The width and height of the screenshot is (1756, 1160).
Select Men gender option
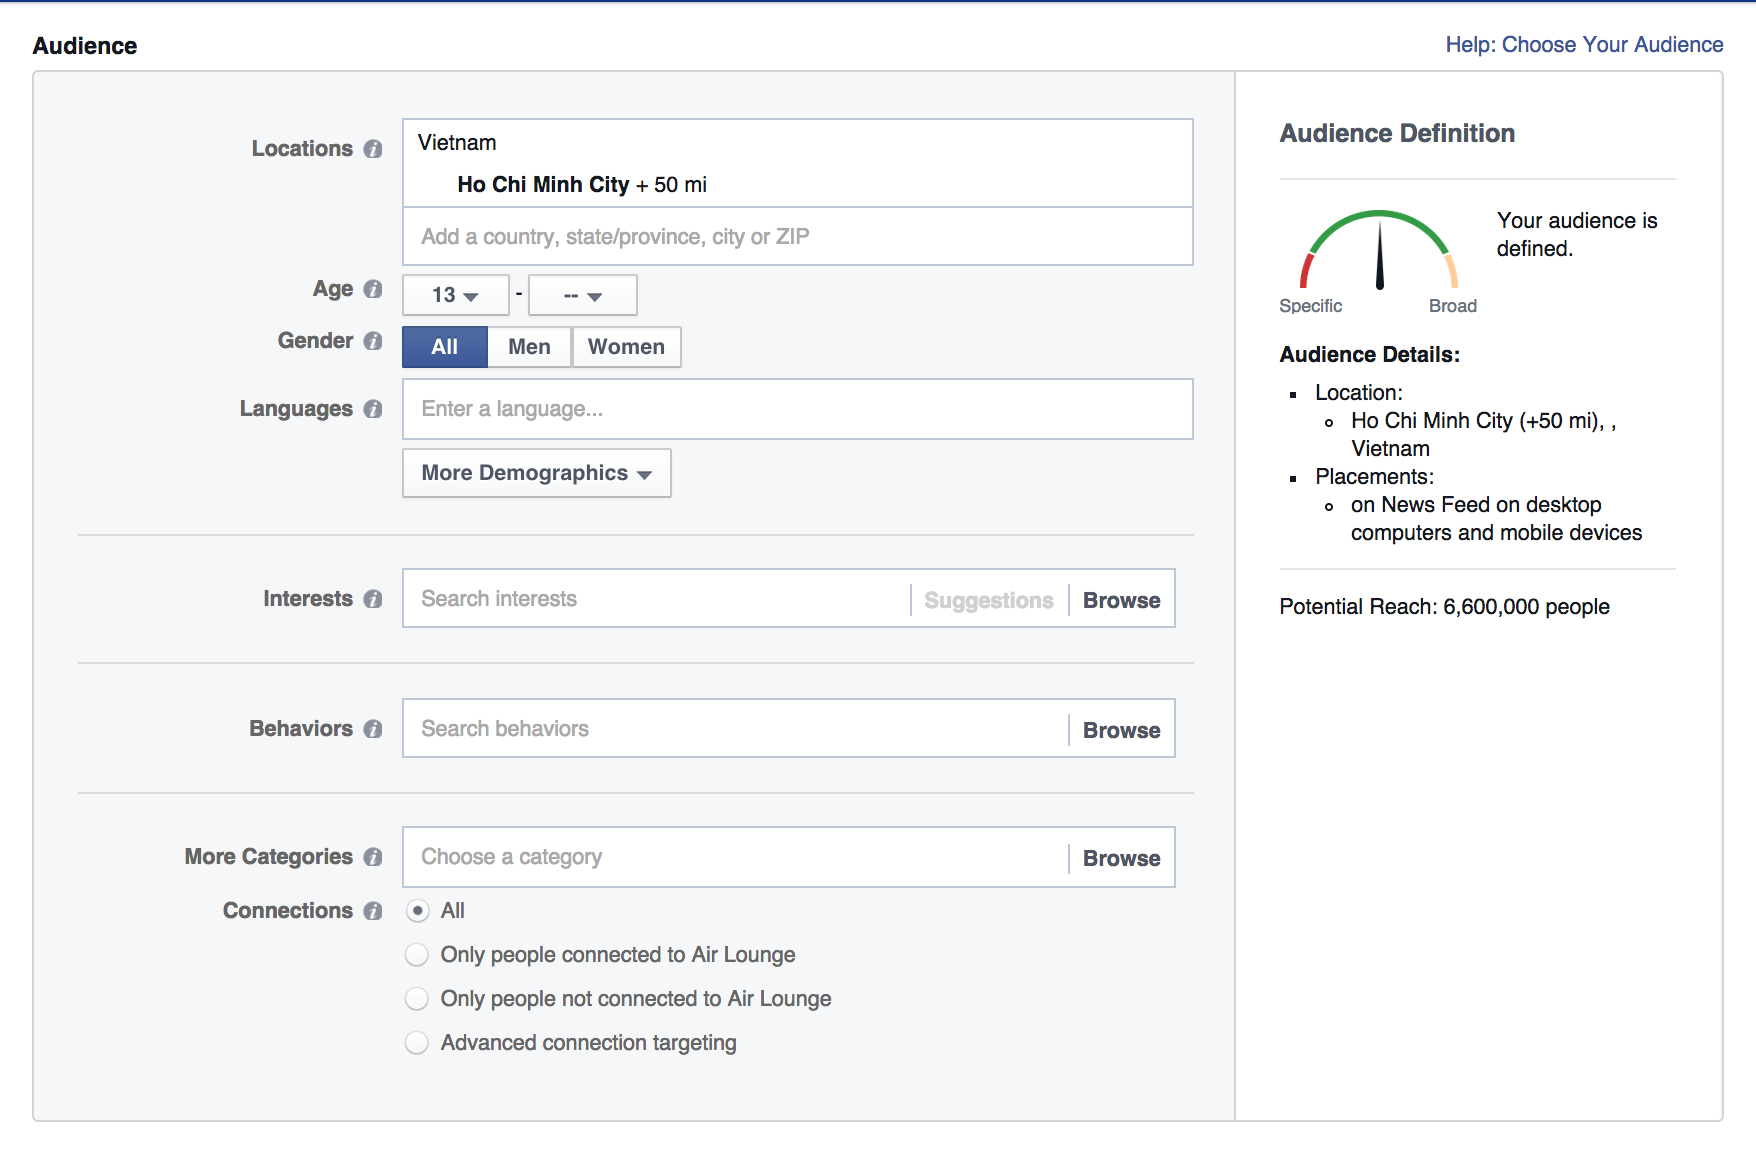(529, 347)
